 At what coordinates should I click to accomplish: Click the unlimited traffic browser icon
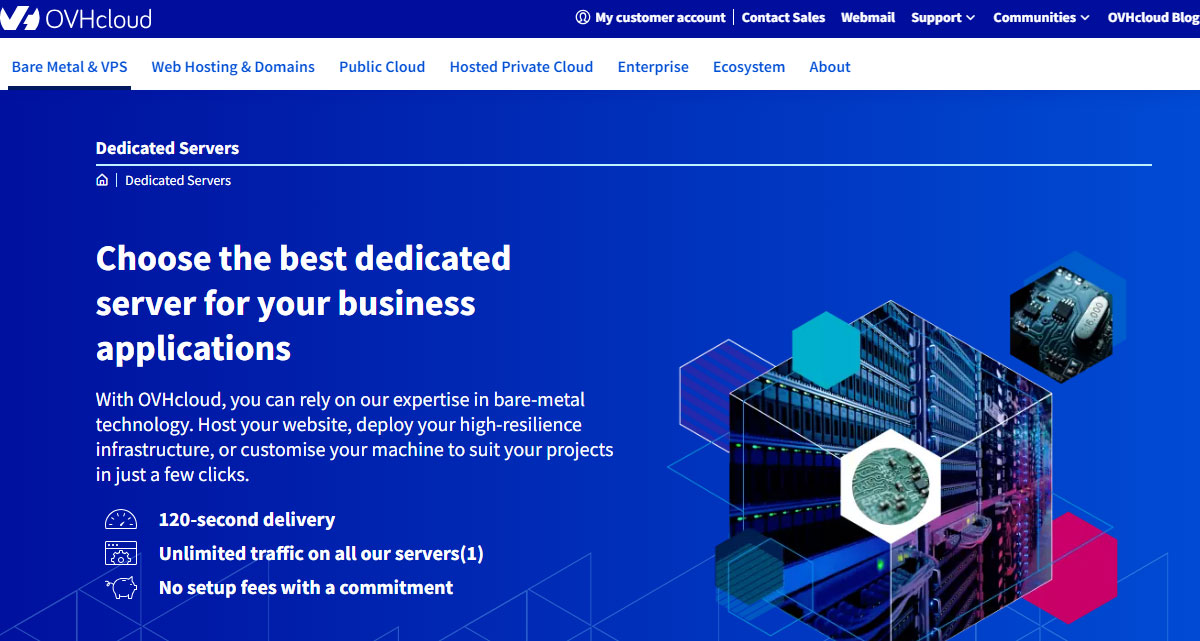coord(121,553)
